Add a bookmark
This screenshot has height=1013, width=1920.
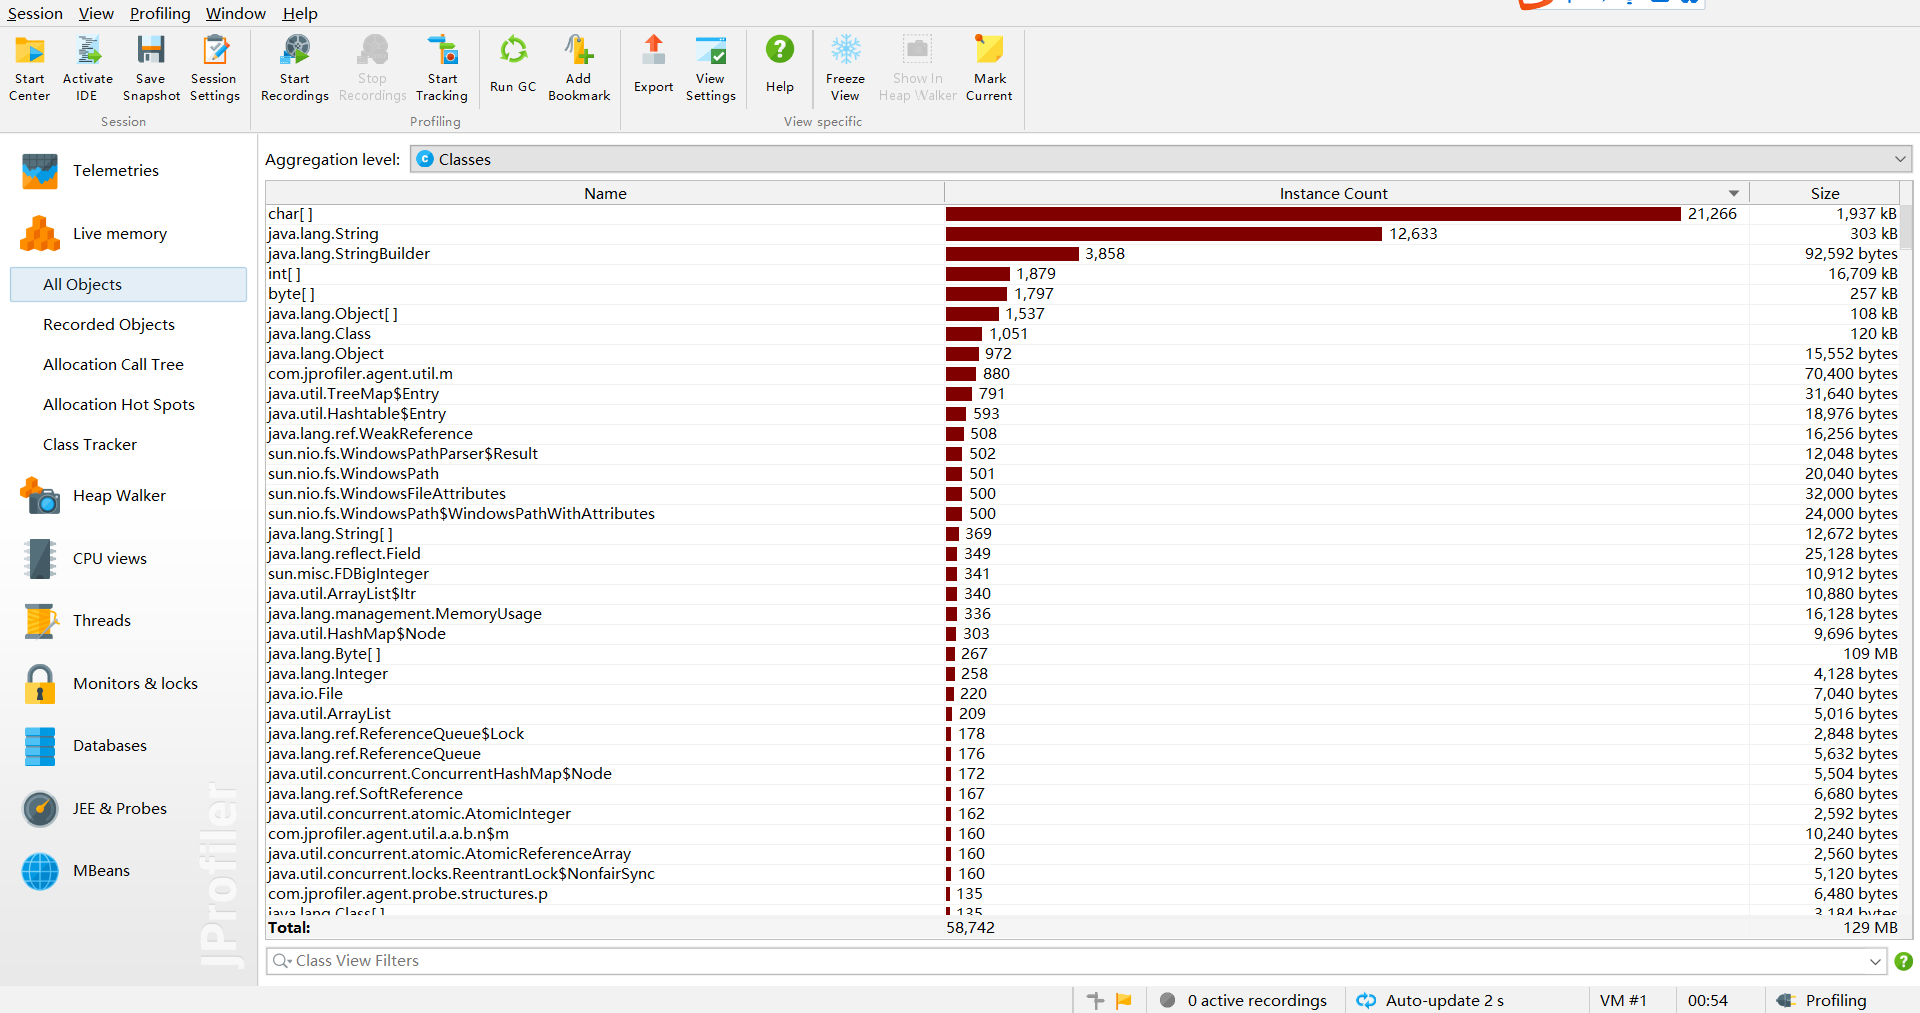coord(579,67)
